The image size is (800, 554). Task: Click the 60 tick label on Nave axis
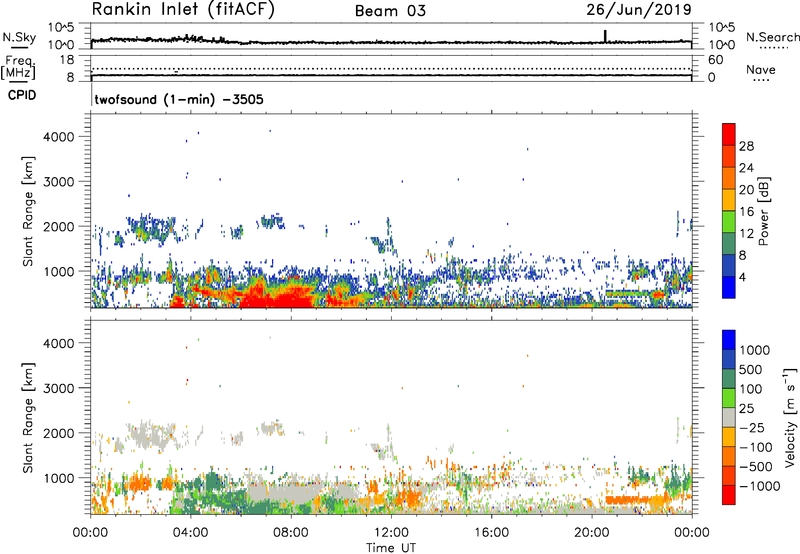(716, 60)
